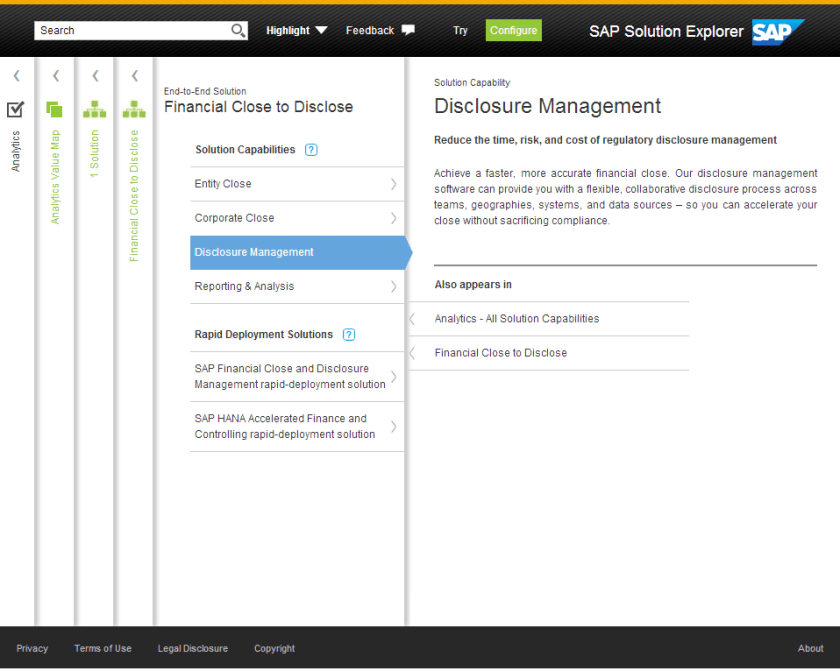Click the SAP logo

[x=777, y=31]
